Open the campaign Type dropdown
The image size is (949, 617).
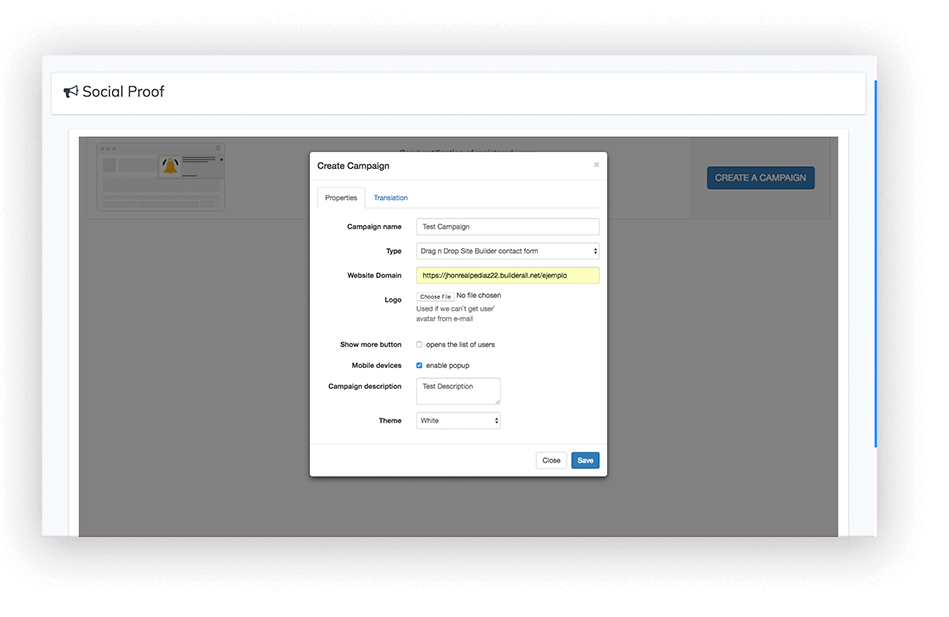point(507,251)
